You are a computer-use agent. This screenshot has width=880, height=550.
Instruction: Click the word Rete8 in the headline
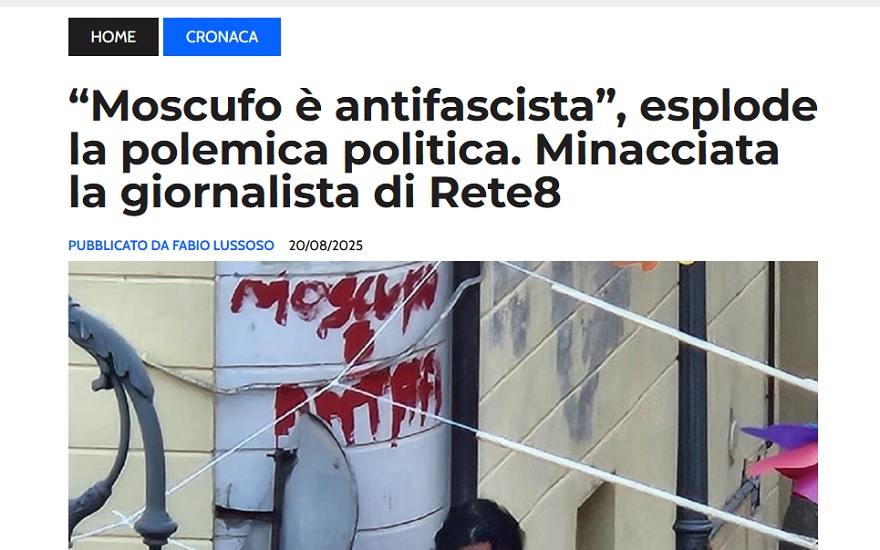pos(495,192)
